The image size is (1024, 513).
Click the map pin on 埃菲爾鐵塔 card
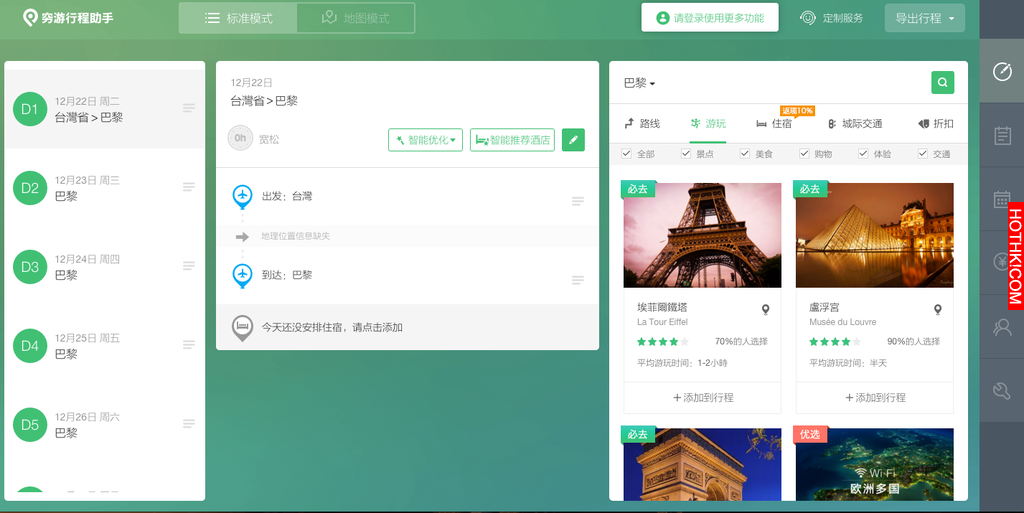point(765,309)
